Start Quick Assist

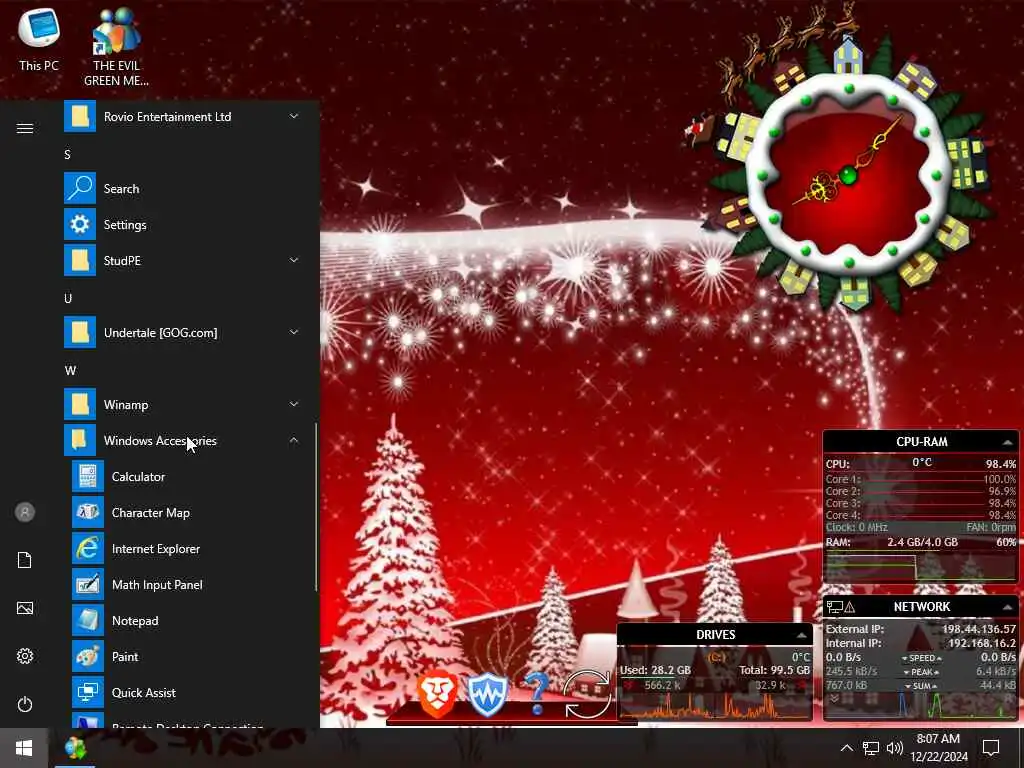tap(183, 692)
